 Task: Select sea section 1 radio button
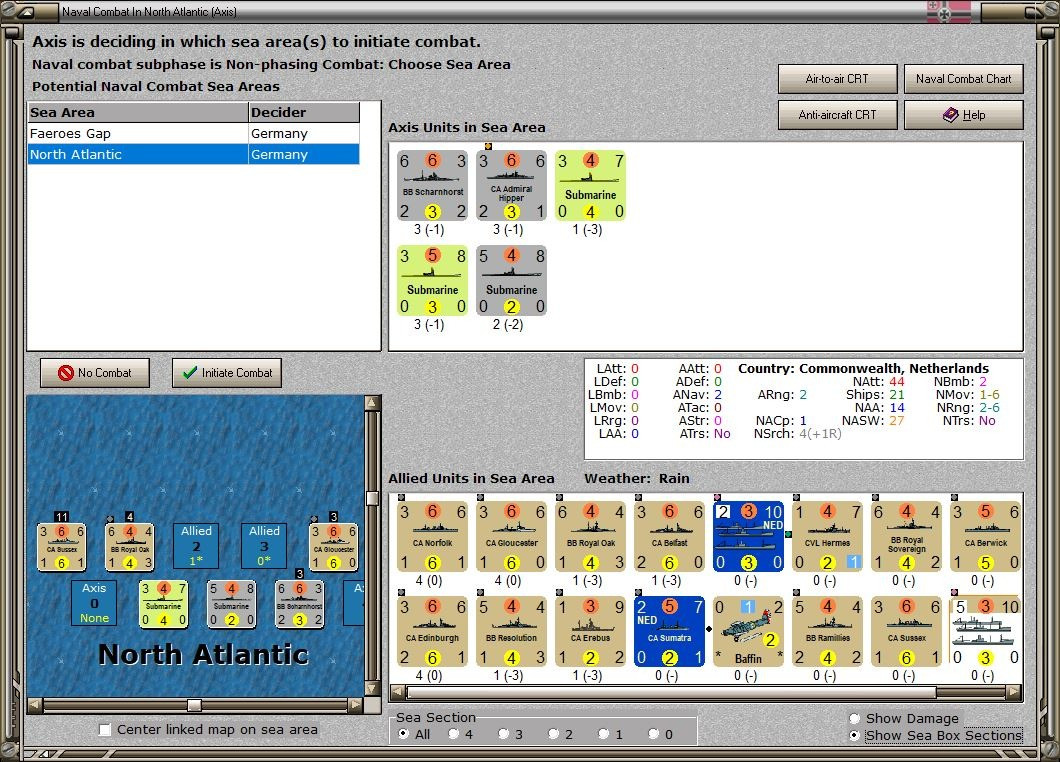(604, 734)
